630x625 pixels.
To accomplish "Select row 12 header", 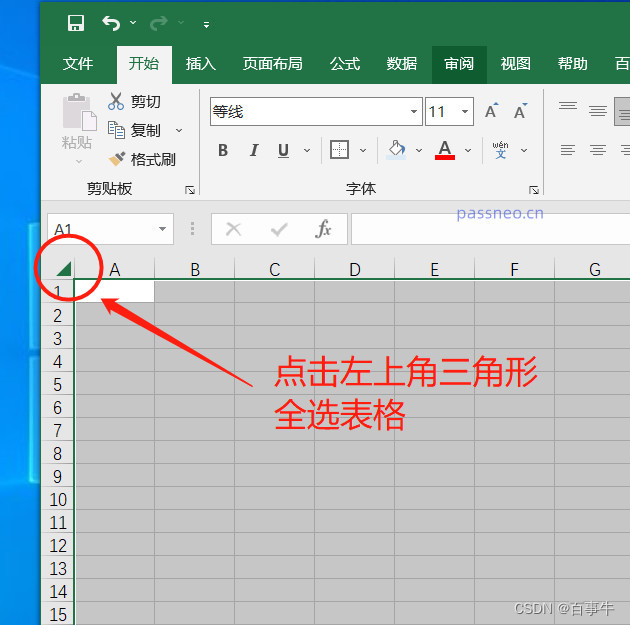I will pyautogui.click(x=57, y=545).
